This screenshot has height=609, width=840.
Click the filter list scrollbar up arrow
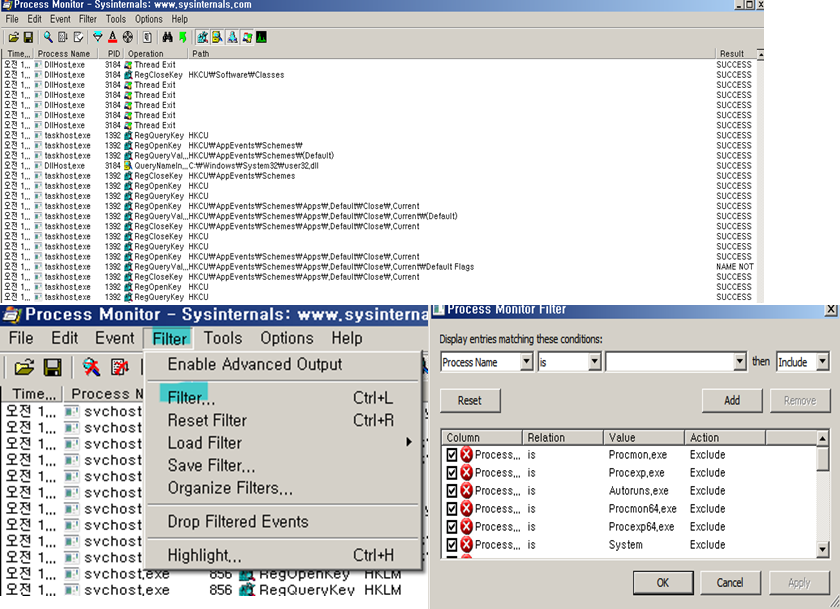coord(823,439)
